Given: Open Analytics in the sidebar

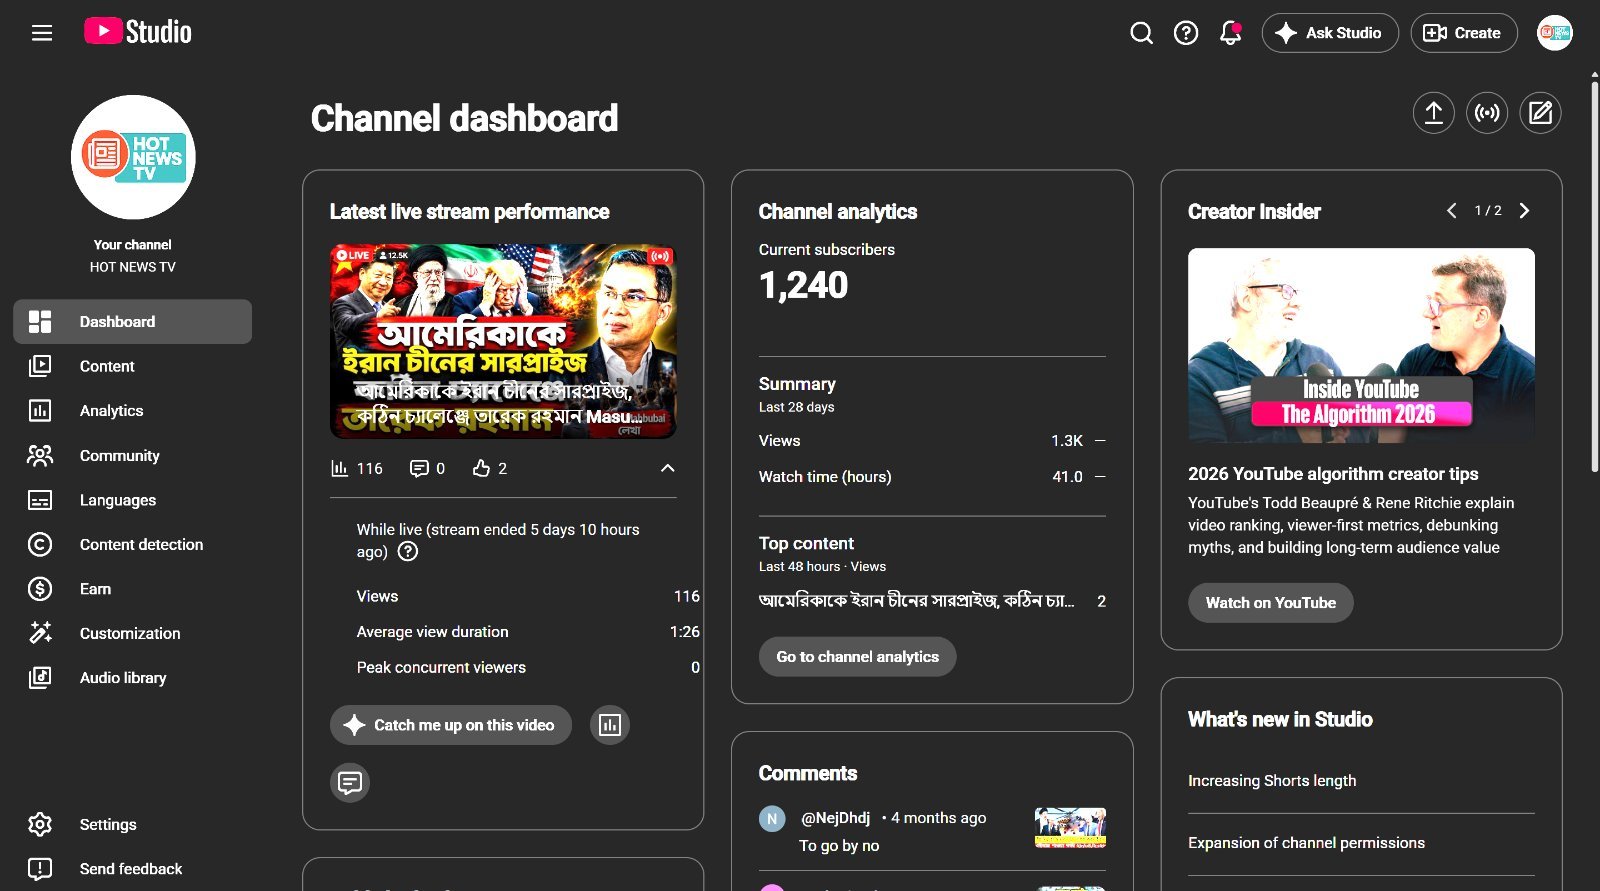Looking at the screenshot, I should pyautogui.click(x=133, y=411).
